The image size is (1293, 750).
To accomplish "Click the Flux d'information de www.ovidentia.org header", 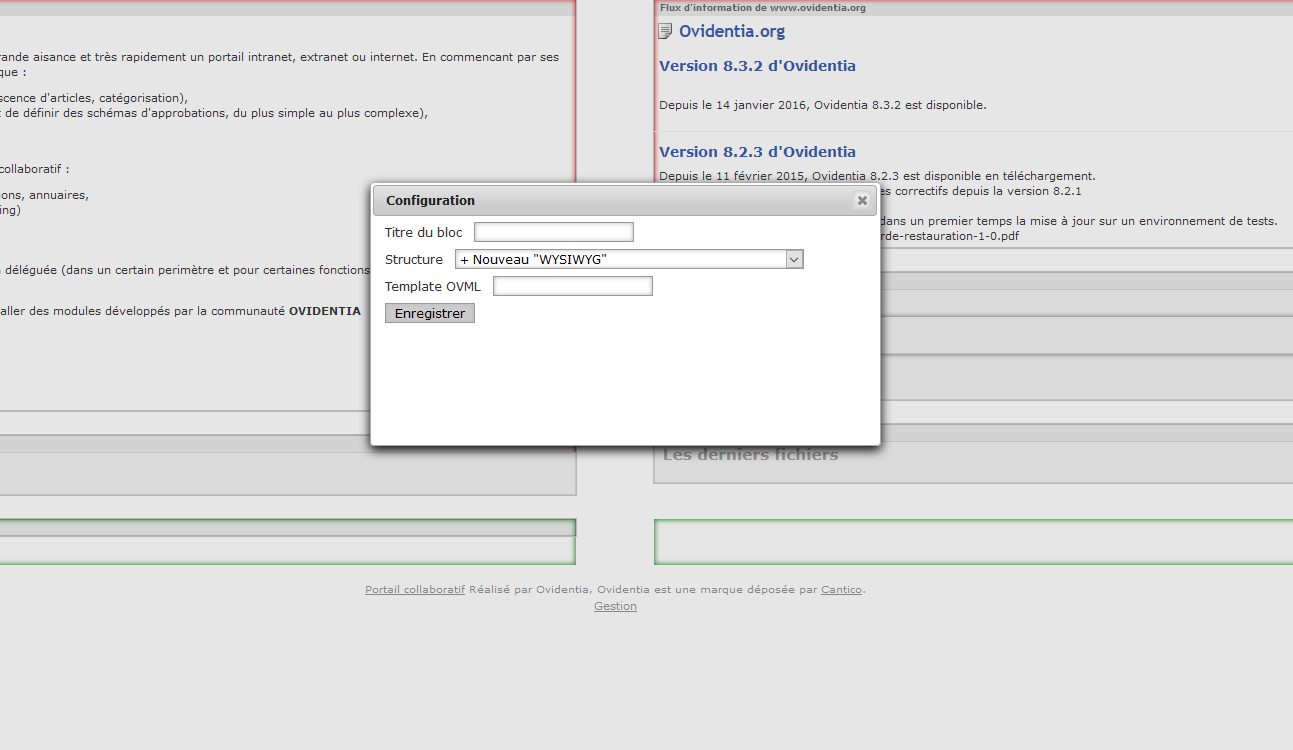I will 762,8.
